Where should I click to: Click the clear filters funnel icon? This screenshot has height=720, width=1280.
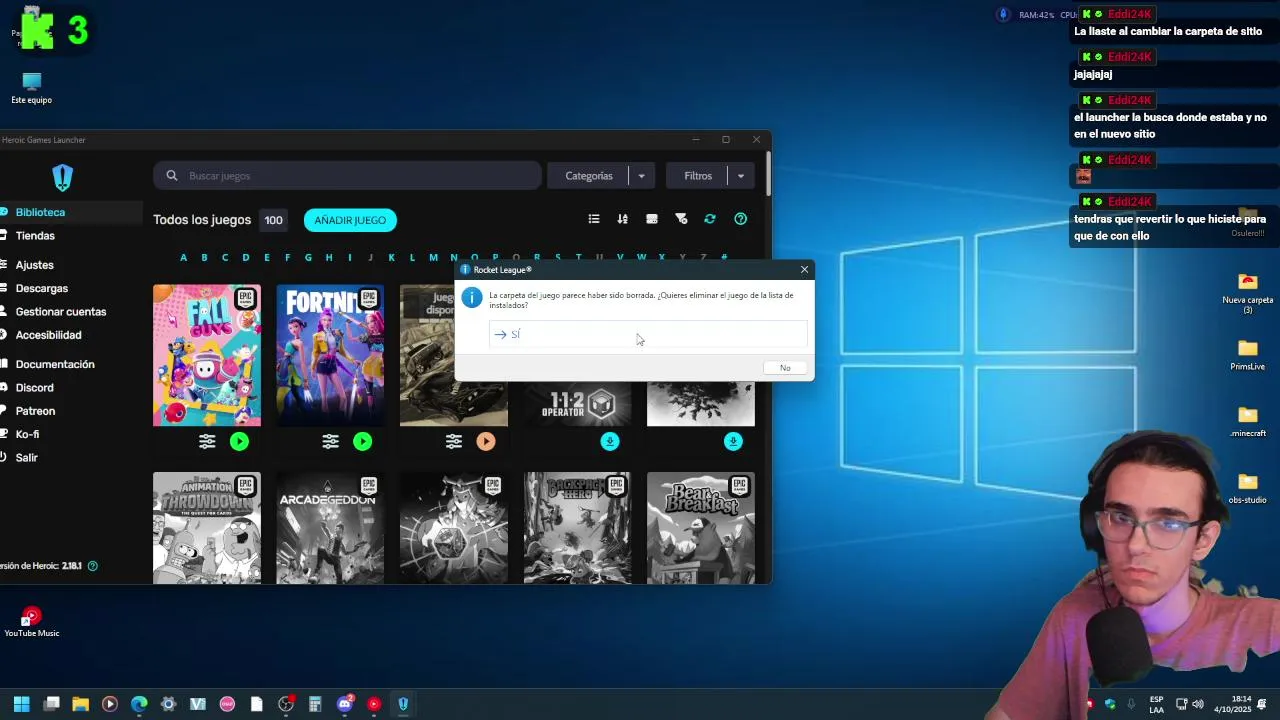coord(681,219)
